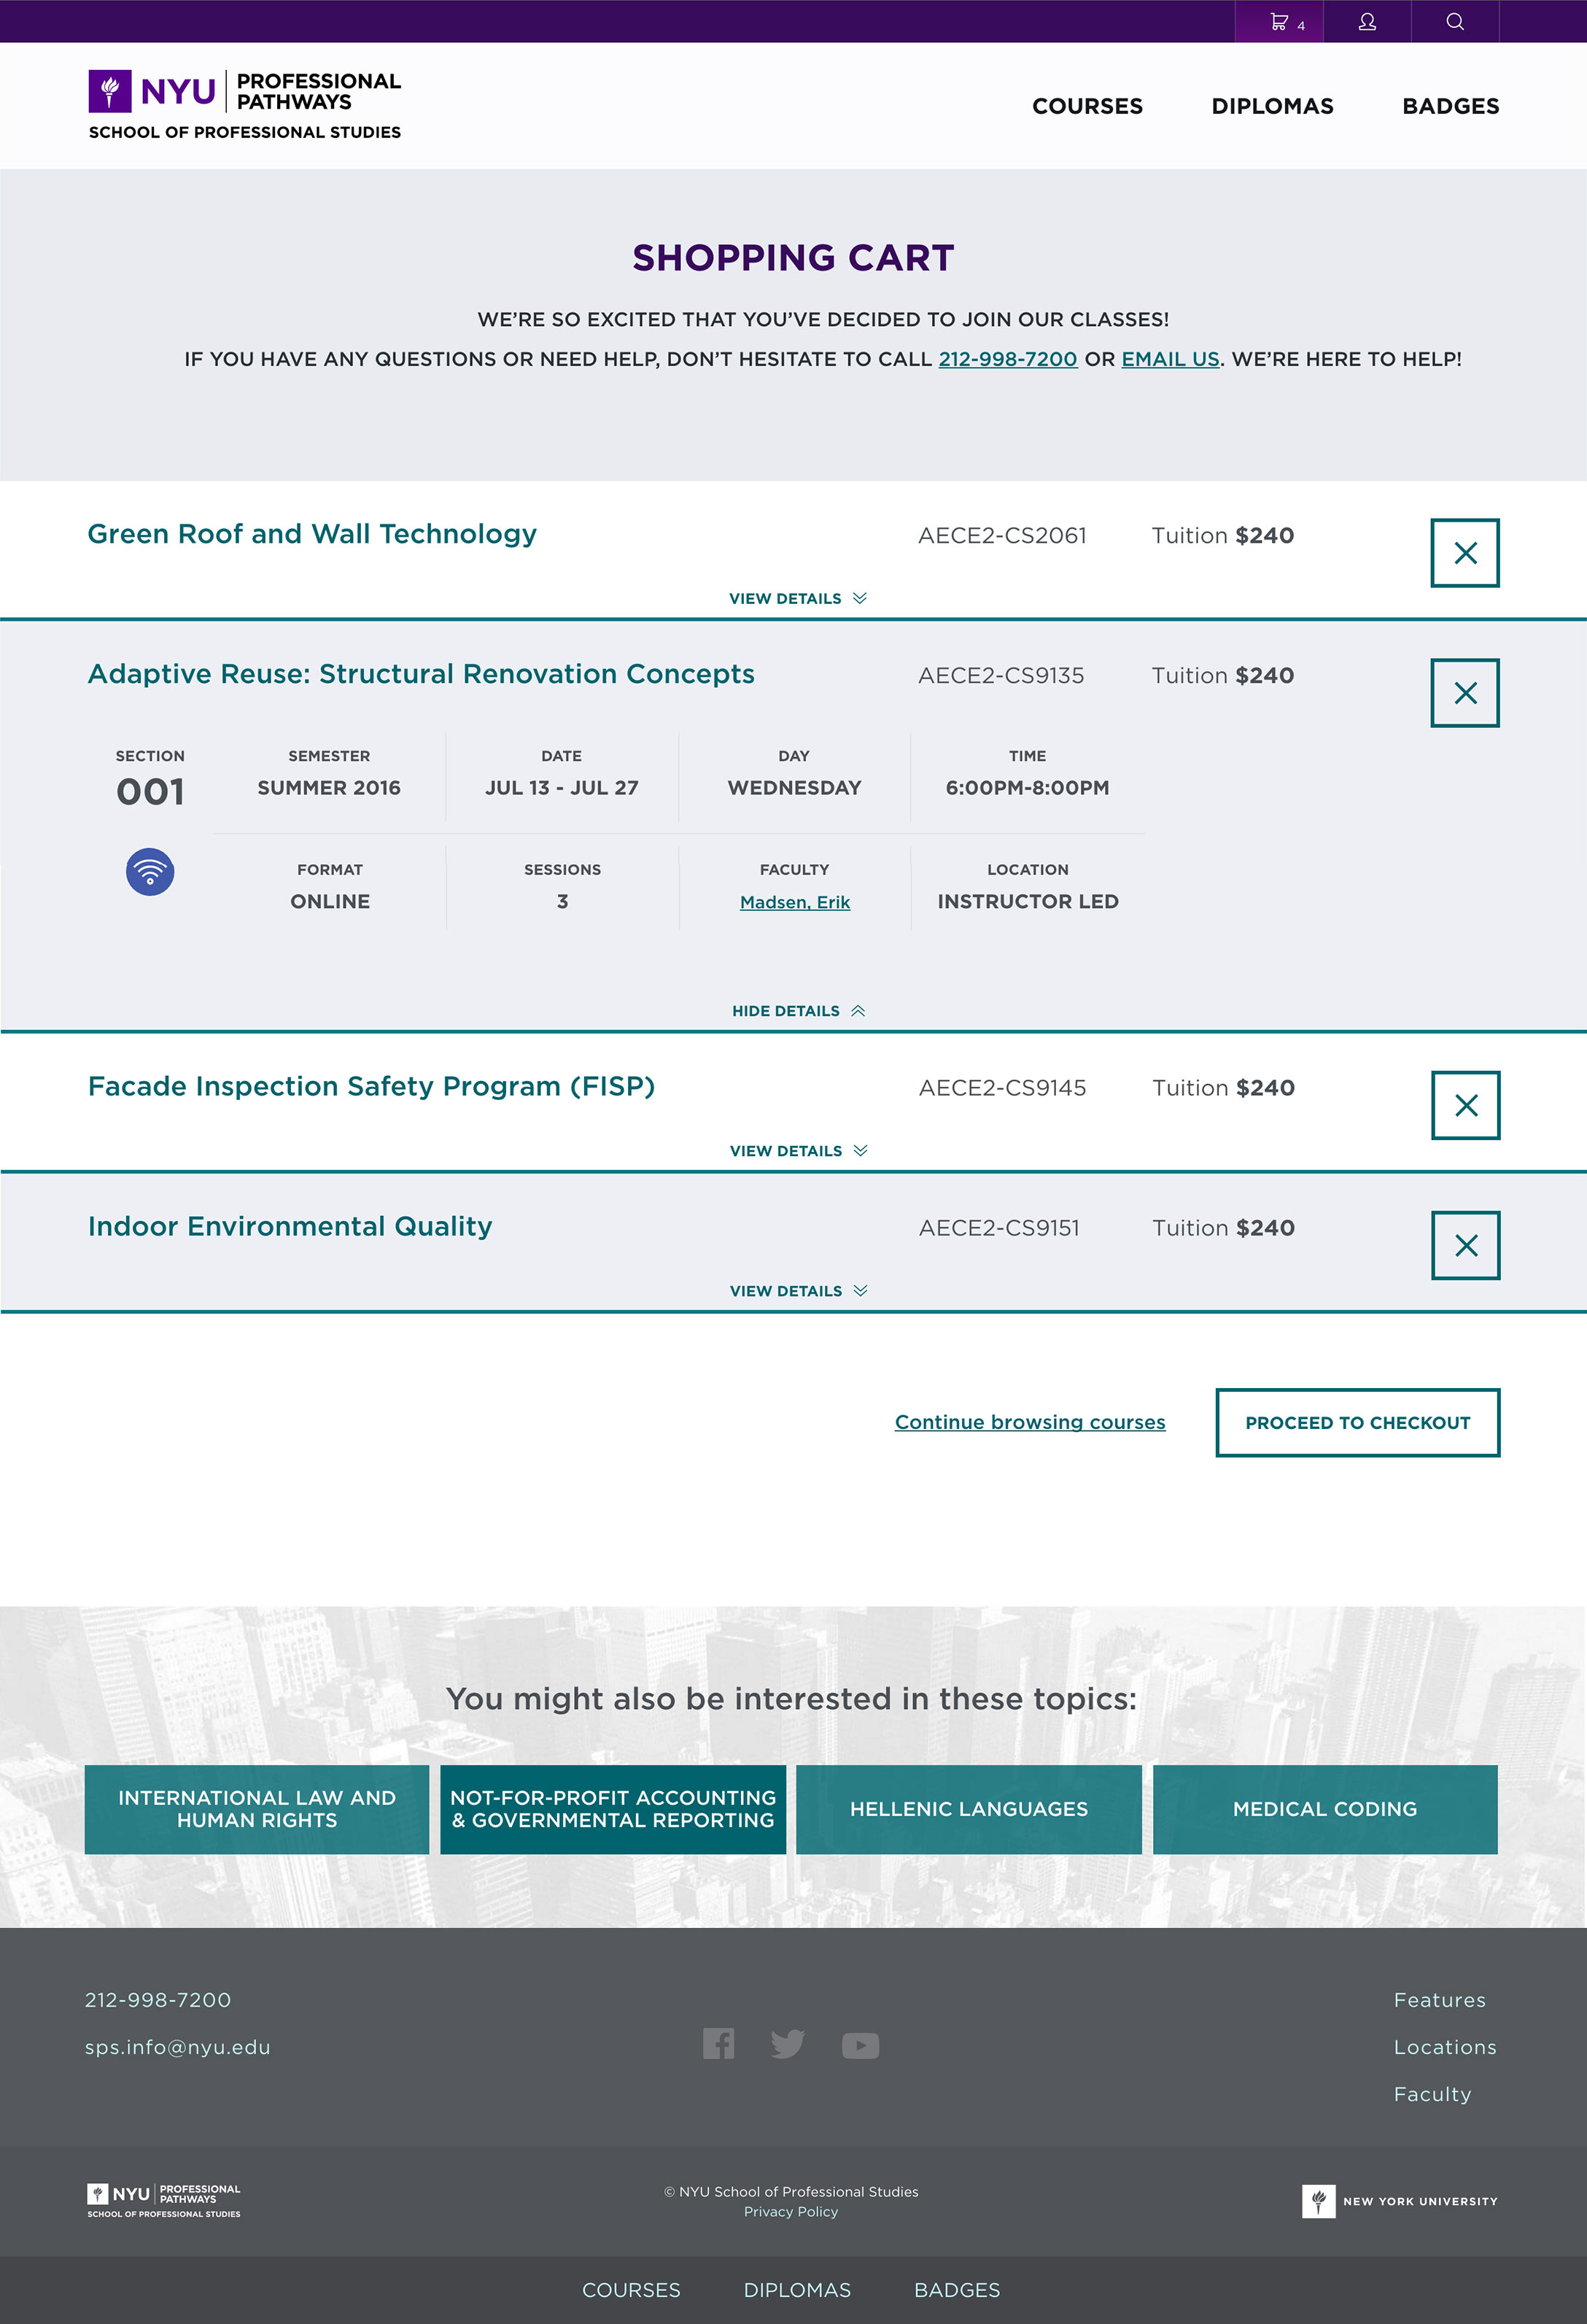
Task: Expand View Details for Green Roof course
Action: [x=798, y=598]
